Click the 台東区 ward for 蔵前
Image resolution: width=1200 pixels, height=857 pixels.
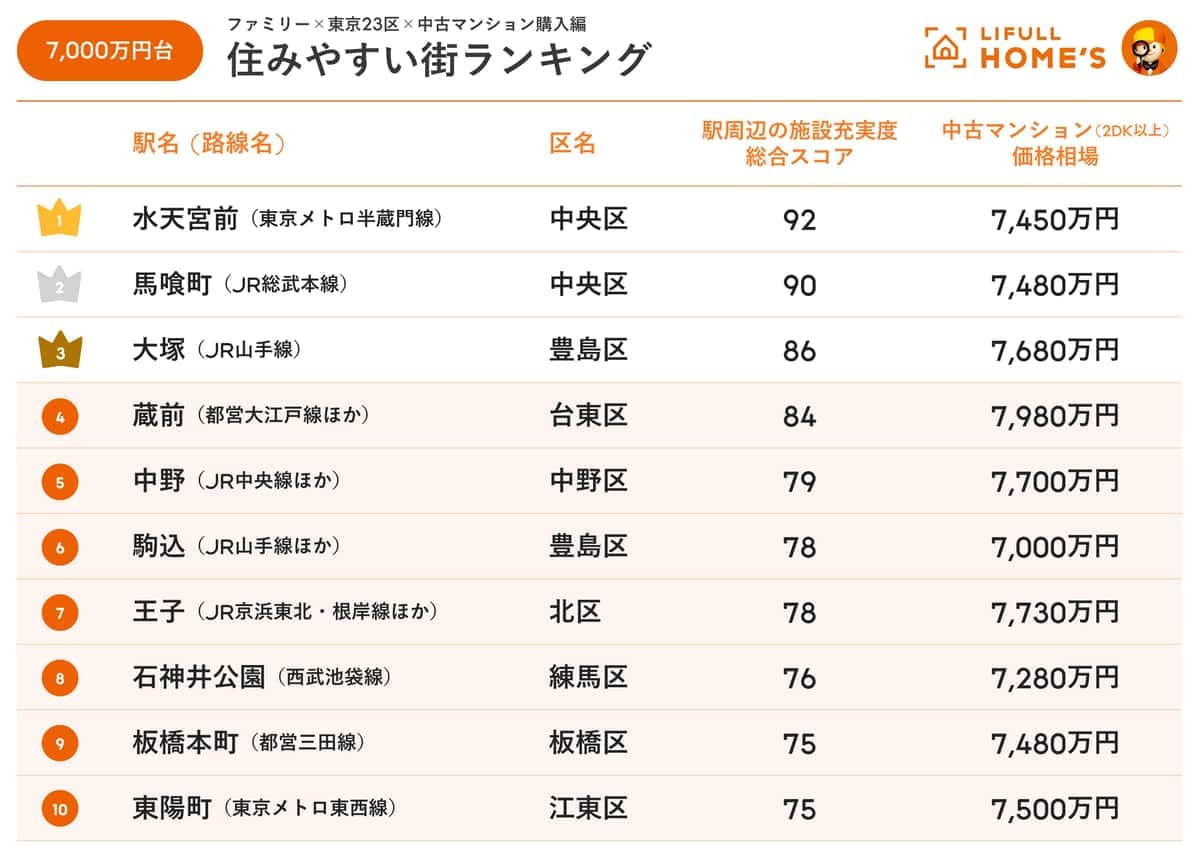coord(588,416)
